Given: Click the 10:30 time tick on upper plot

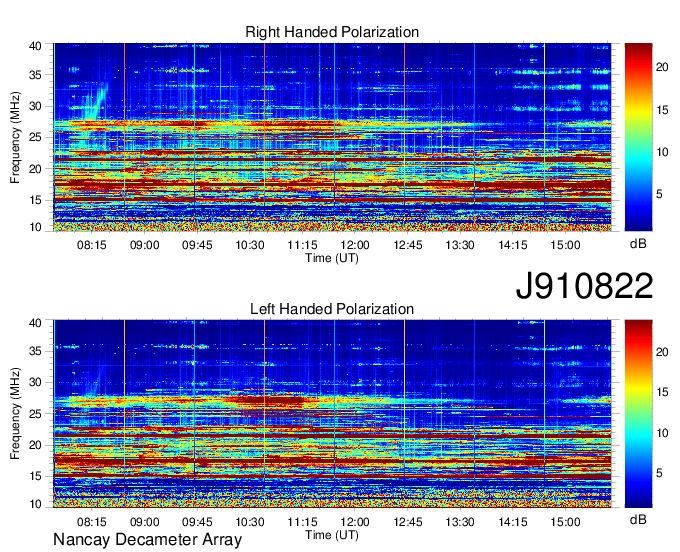Looking at the screenshot, I should [250, 245].
